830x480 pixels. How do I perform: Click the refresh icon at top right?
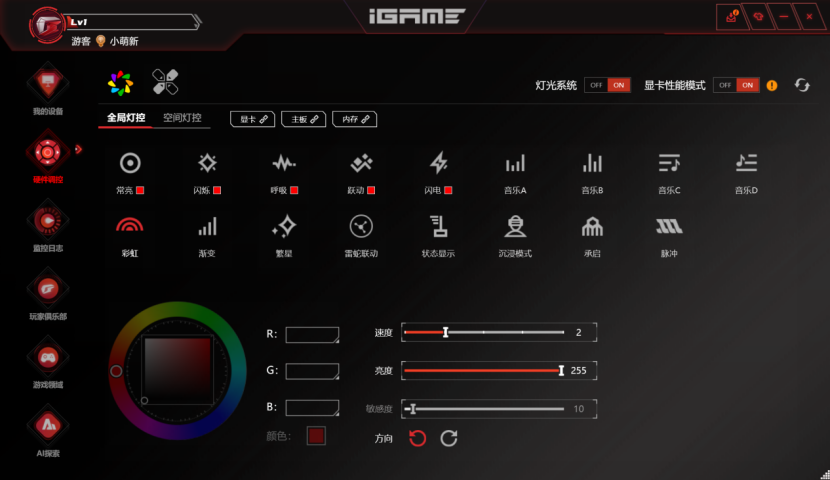pos(802,85)
